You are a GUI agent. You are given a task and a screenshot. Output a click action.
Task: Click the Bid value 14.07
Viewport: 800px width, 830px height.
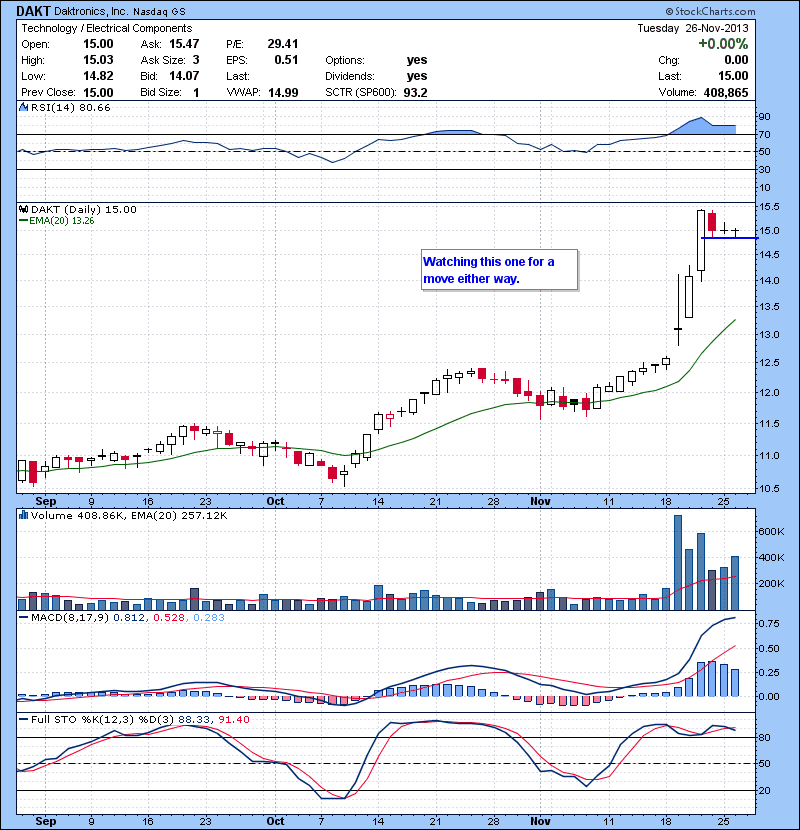pos(184,76)
